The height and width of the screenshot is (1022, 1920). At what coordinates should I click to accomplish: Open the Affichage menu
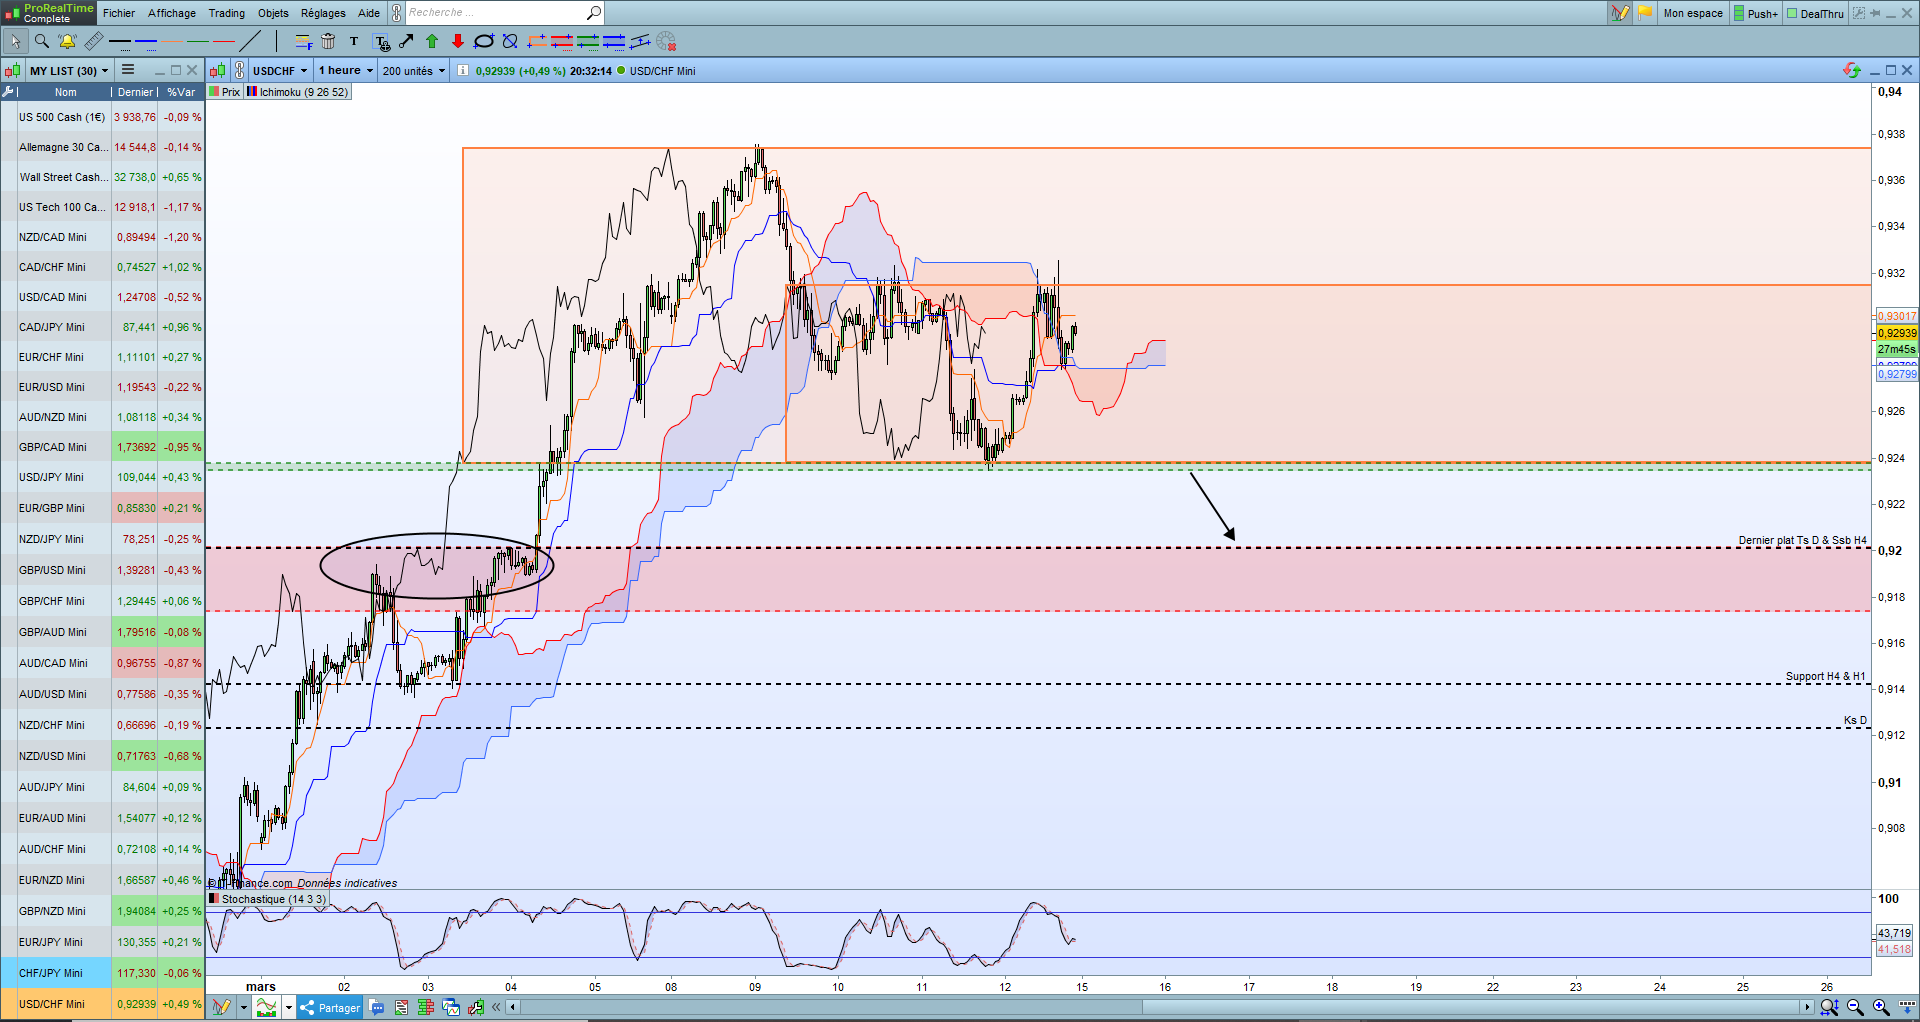[172, 13]
